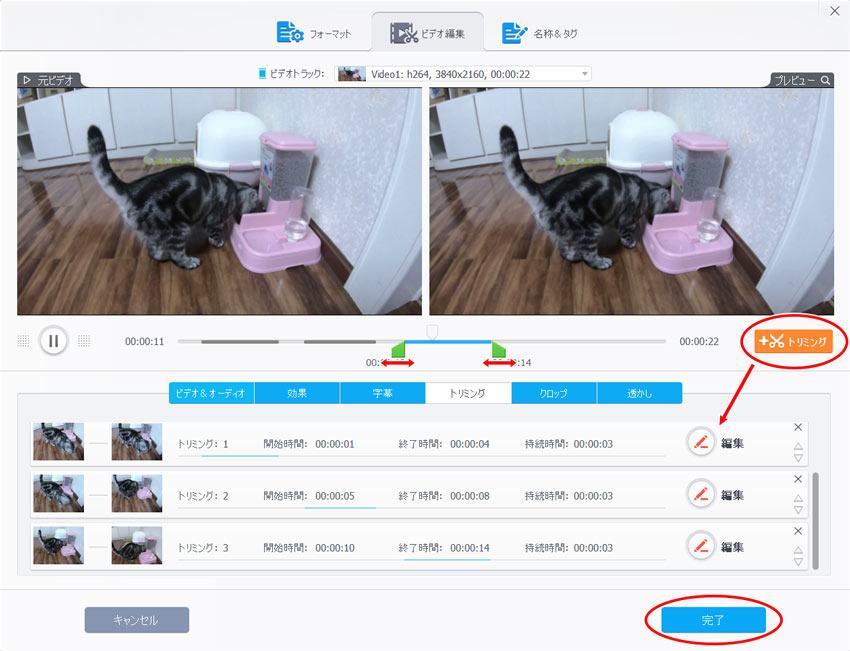Click the playhead handle on the timeline
The width and height of the screenshot is (850, 651).
(432, 330)
